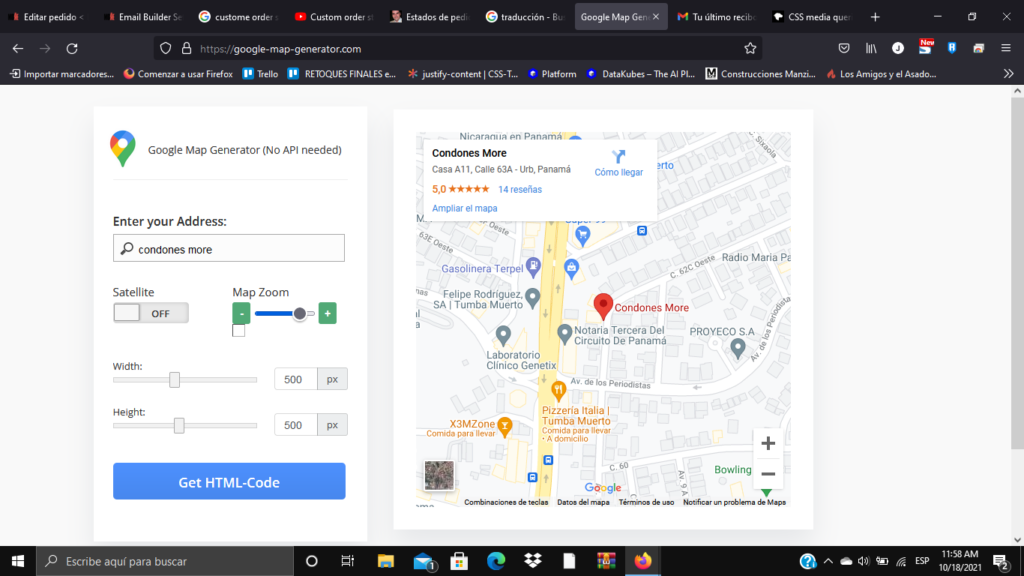1024x576 pixels.
Task: Switch to the traducción search tab
Action: pyautogui.click(x=525, y=17)
